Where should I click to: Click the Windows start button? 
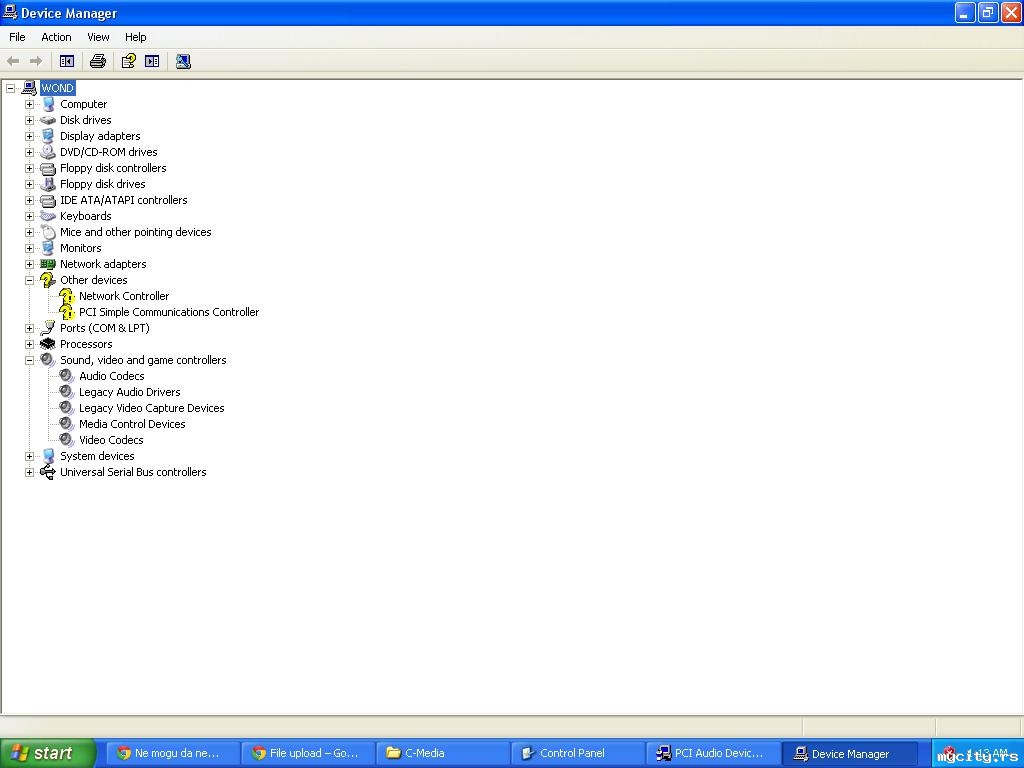[47, 753]
